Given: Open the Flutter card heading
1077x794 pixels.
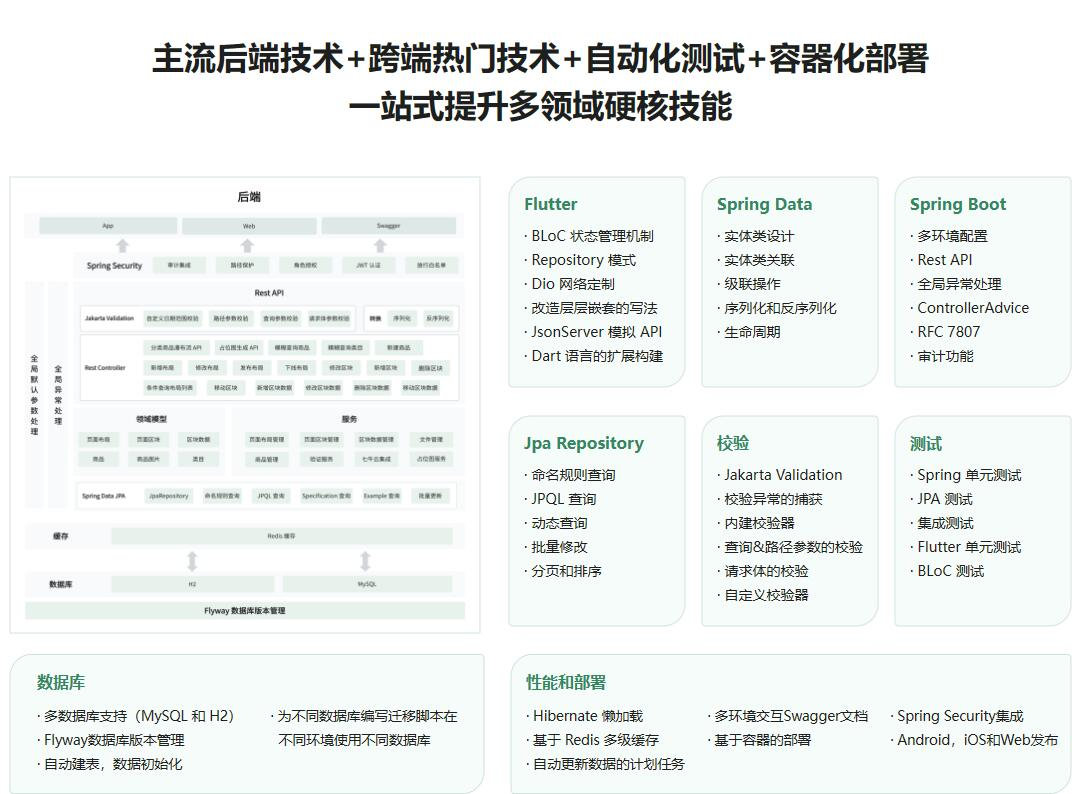Looking at the screenshot, I should click(550, 204).
